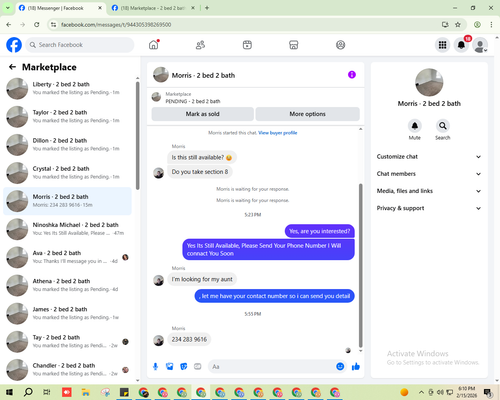Click the chat messages scrollbar thumb

[360, 265]
